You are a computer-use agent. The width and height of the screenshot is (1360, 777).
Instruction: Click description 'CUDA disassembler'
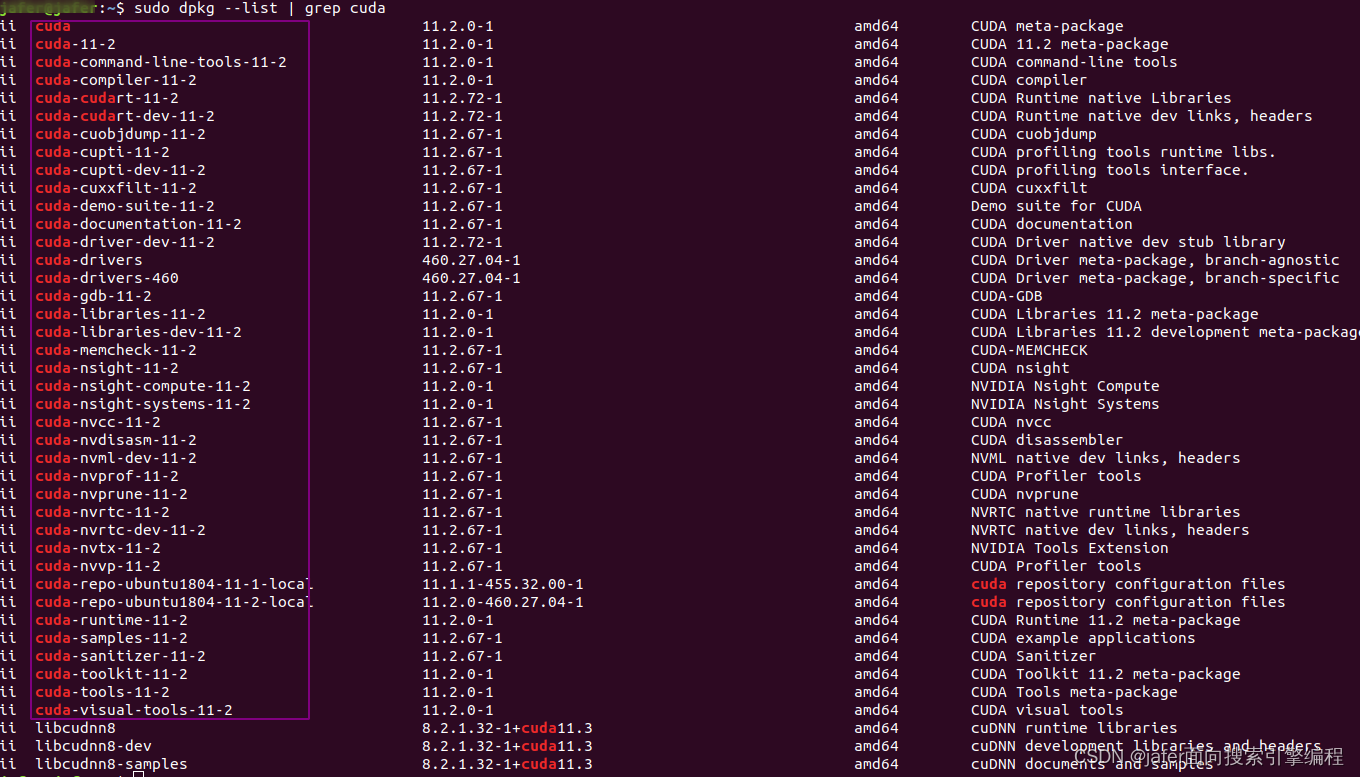(1047, 440)
